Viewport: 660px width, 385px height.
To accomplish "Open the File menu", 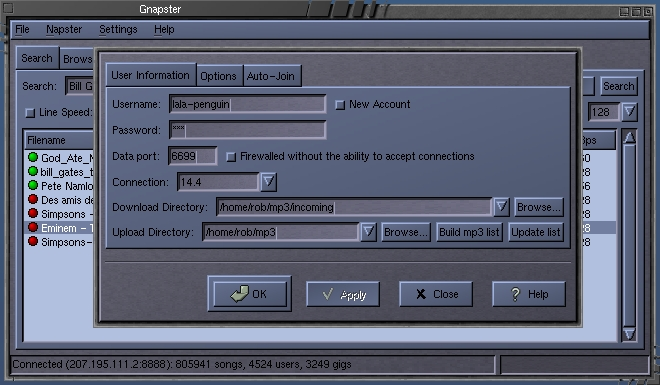I will tap(22, 29).
